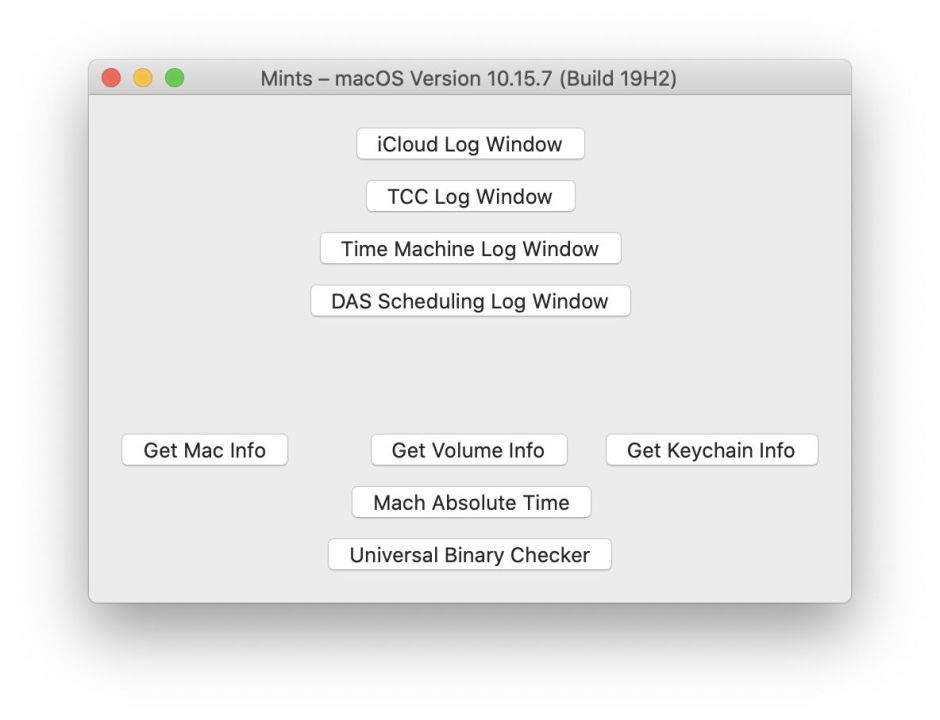Click the Mints window title text
Viewport: 940px width, 720px height.
tap(468, 78)
